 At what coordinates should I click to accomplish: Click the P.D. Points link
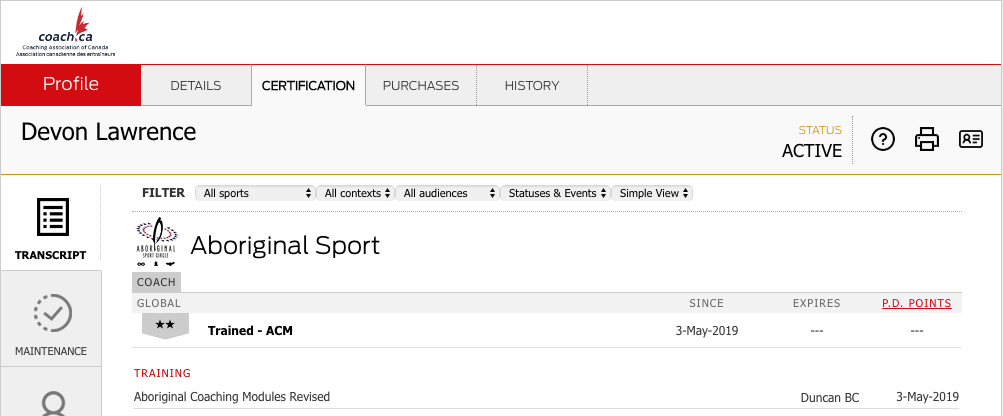tap(916, 303)
